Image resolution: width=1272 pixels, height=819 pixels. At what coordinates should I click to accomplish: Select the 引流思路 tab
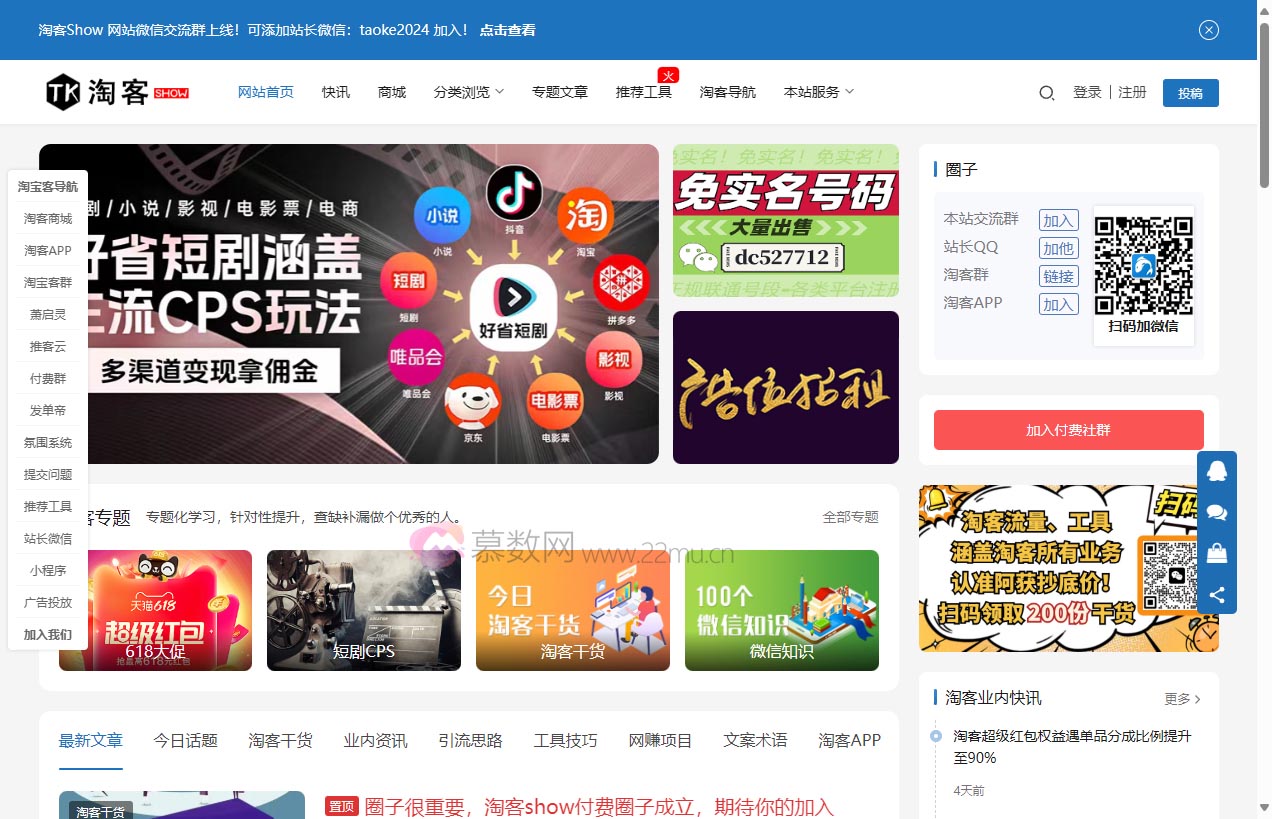pyautogui.click(x=470, y=741)
